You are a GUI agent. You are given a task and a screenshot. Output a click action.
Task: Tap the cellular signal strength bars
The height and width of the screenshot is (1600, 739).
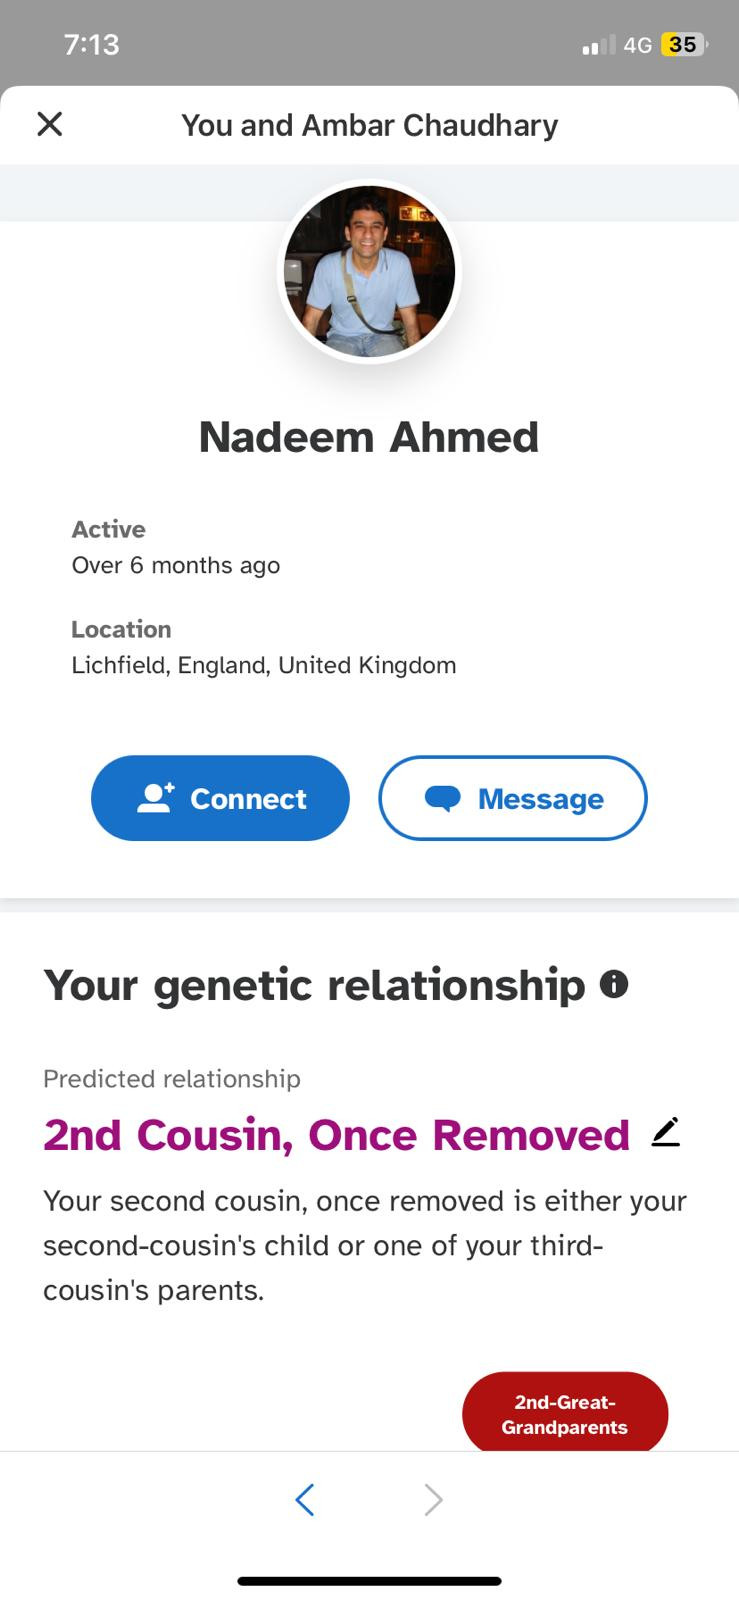point(598,45)
